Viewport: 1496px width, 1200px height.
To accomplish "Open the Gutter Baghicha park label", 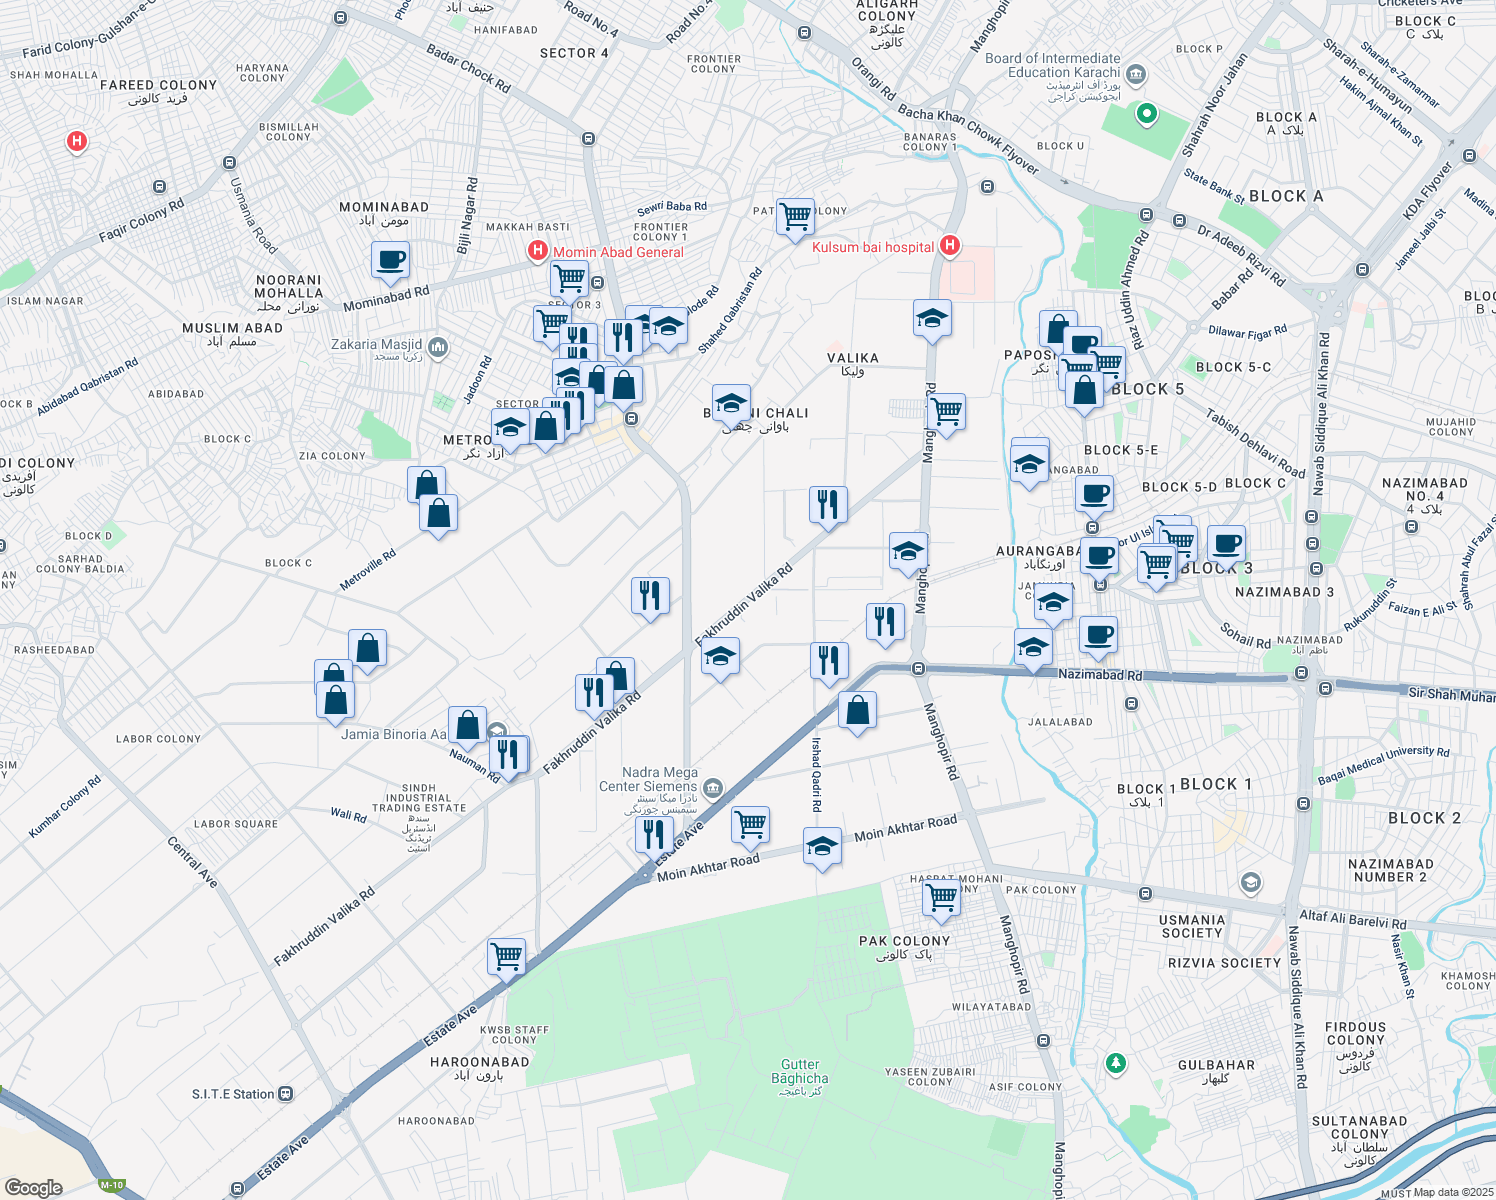I will [x=800, y=1078].
